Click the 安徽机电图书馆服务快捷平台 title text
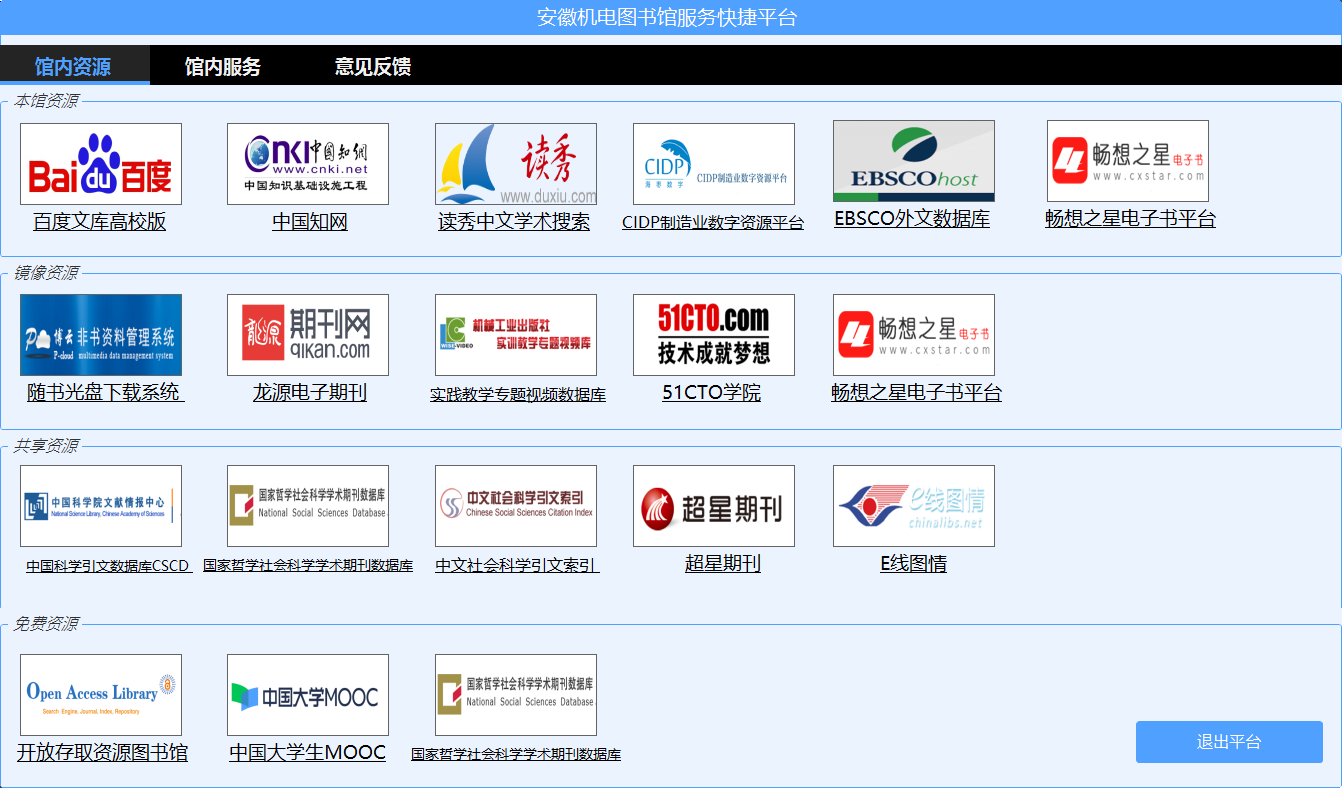Viewport: 1342px width, 788px height. [x=667, y=17]
